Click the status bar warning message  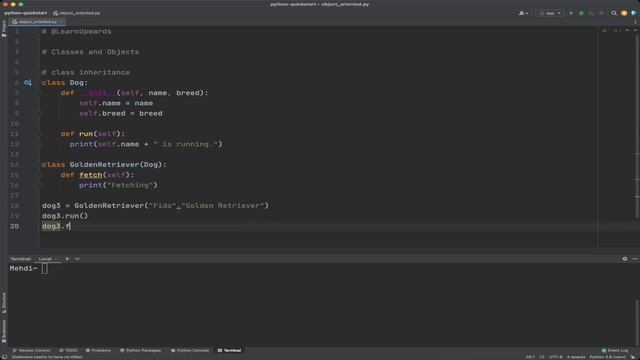pos(47,357)
